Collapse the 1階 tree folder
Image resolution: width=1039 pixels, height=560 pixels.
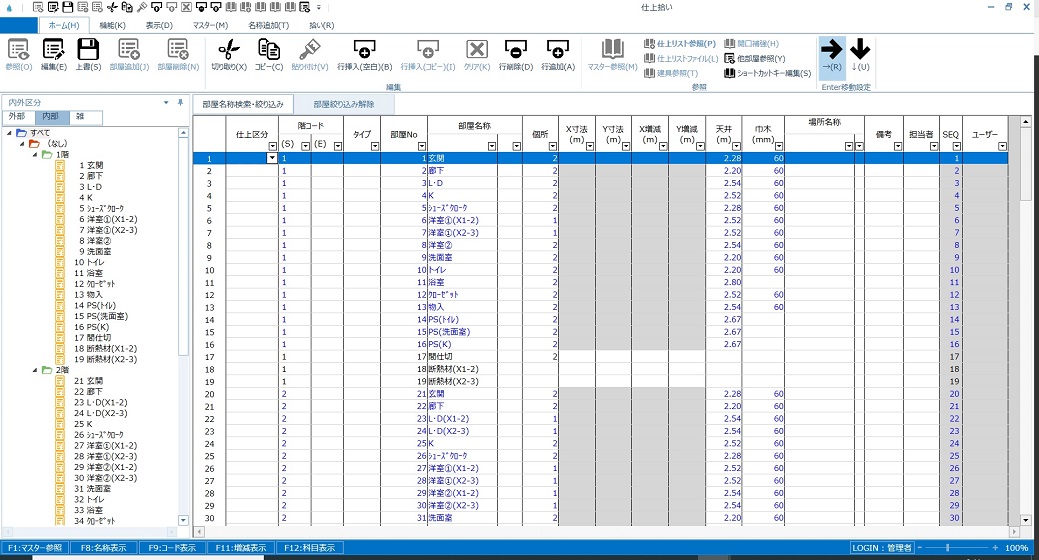pos(34,154)
